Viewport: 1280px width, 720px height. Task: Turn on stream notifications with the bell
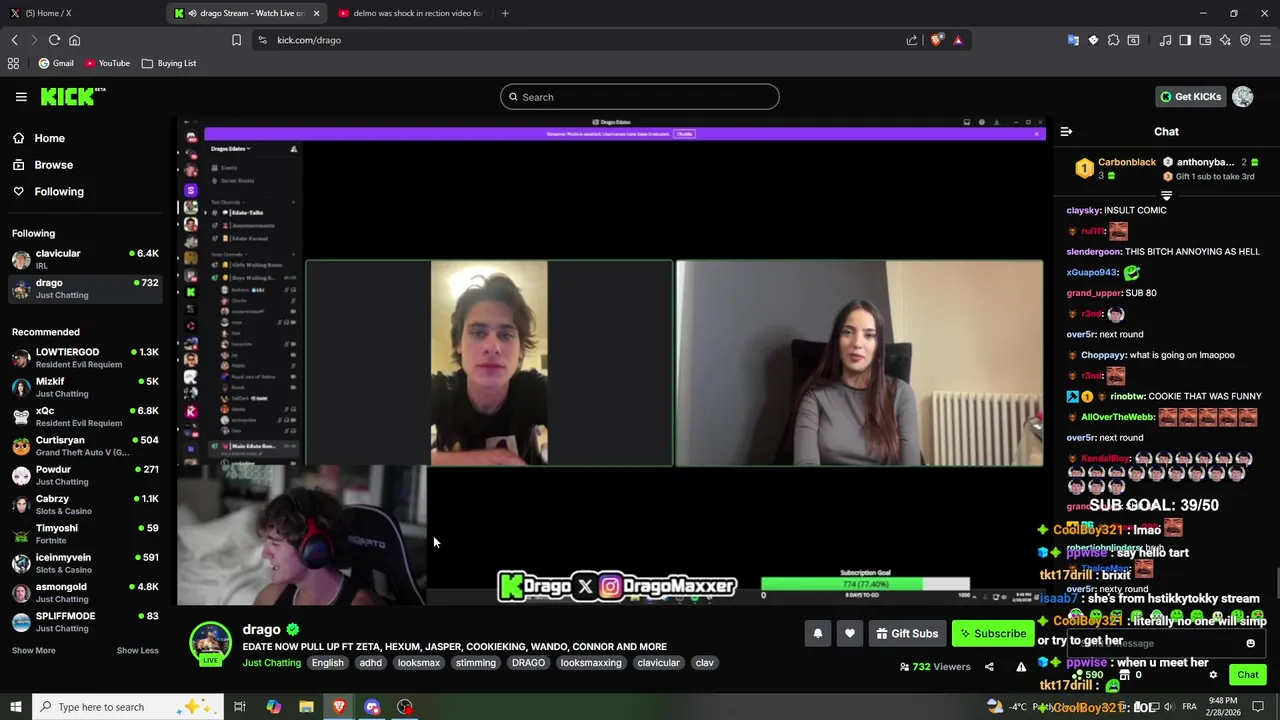[817, 633]
